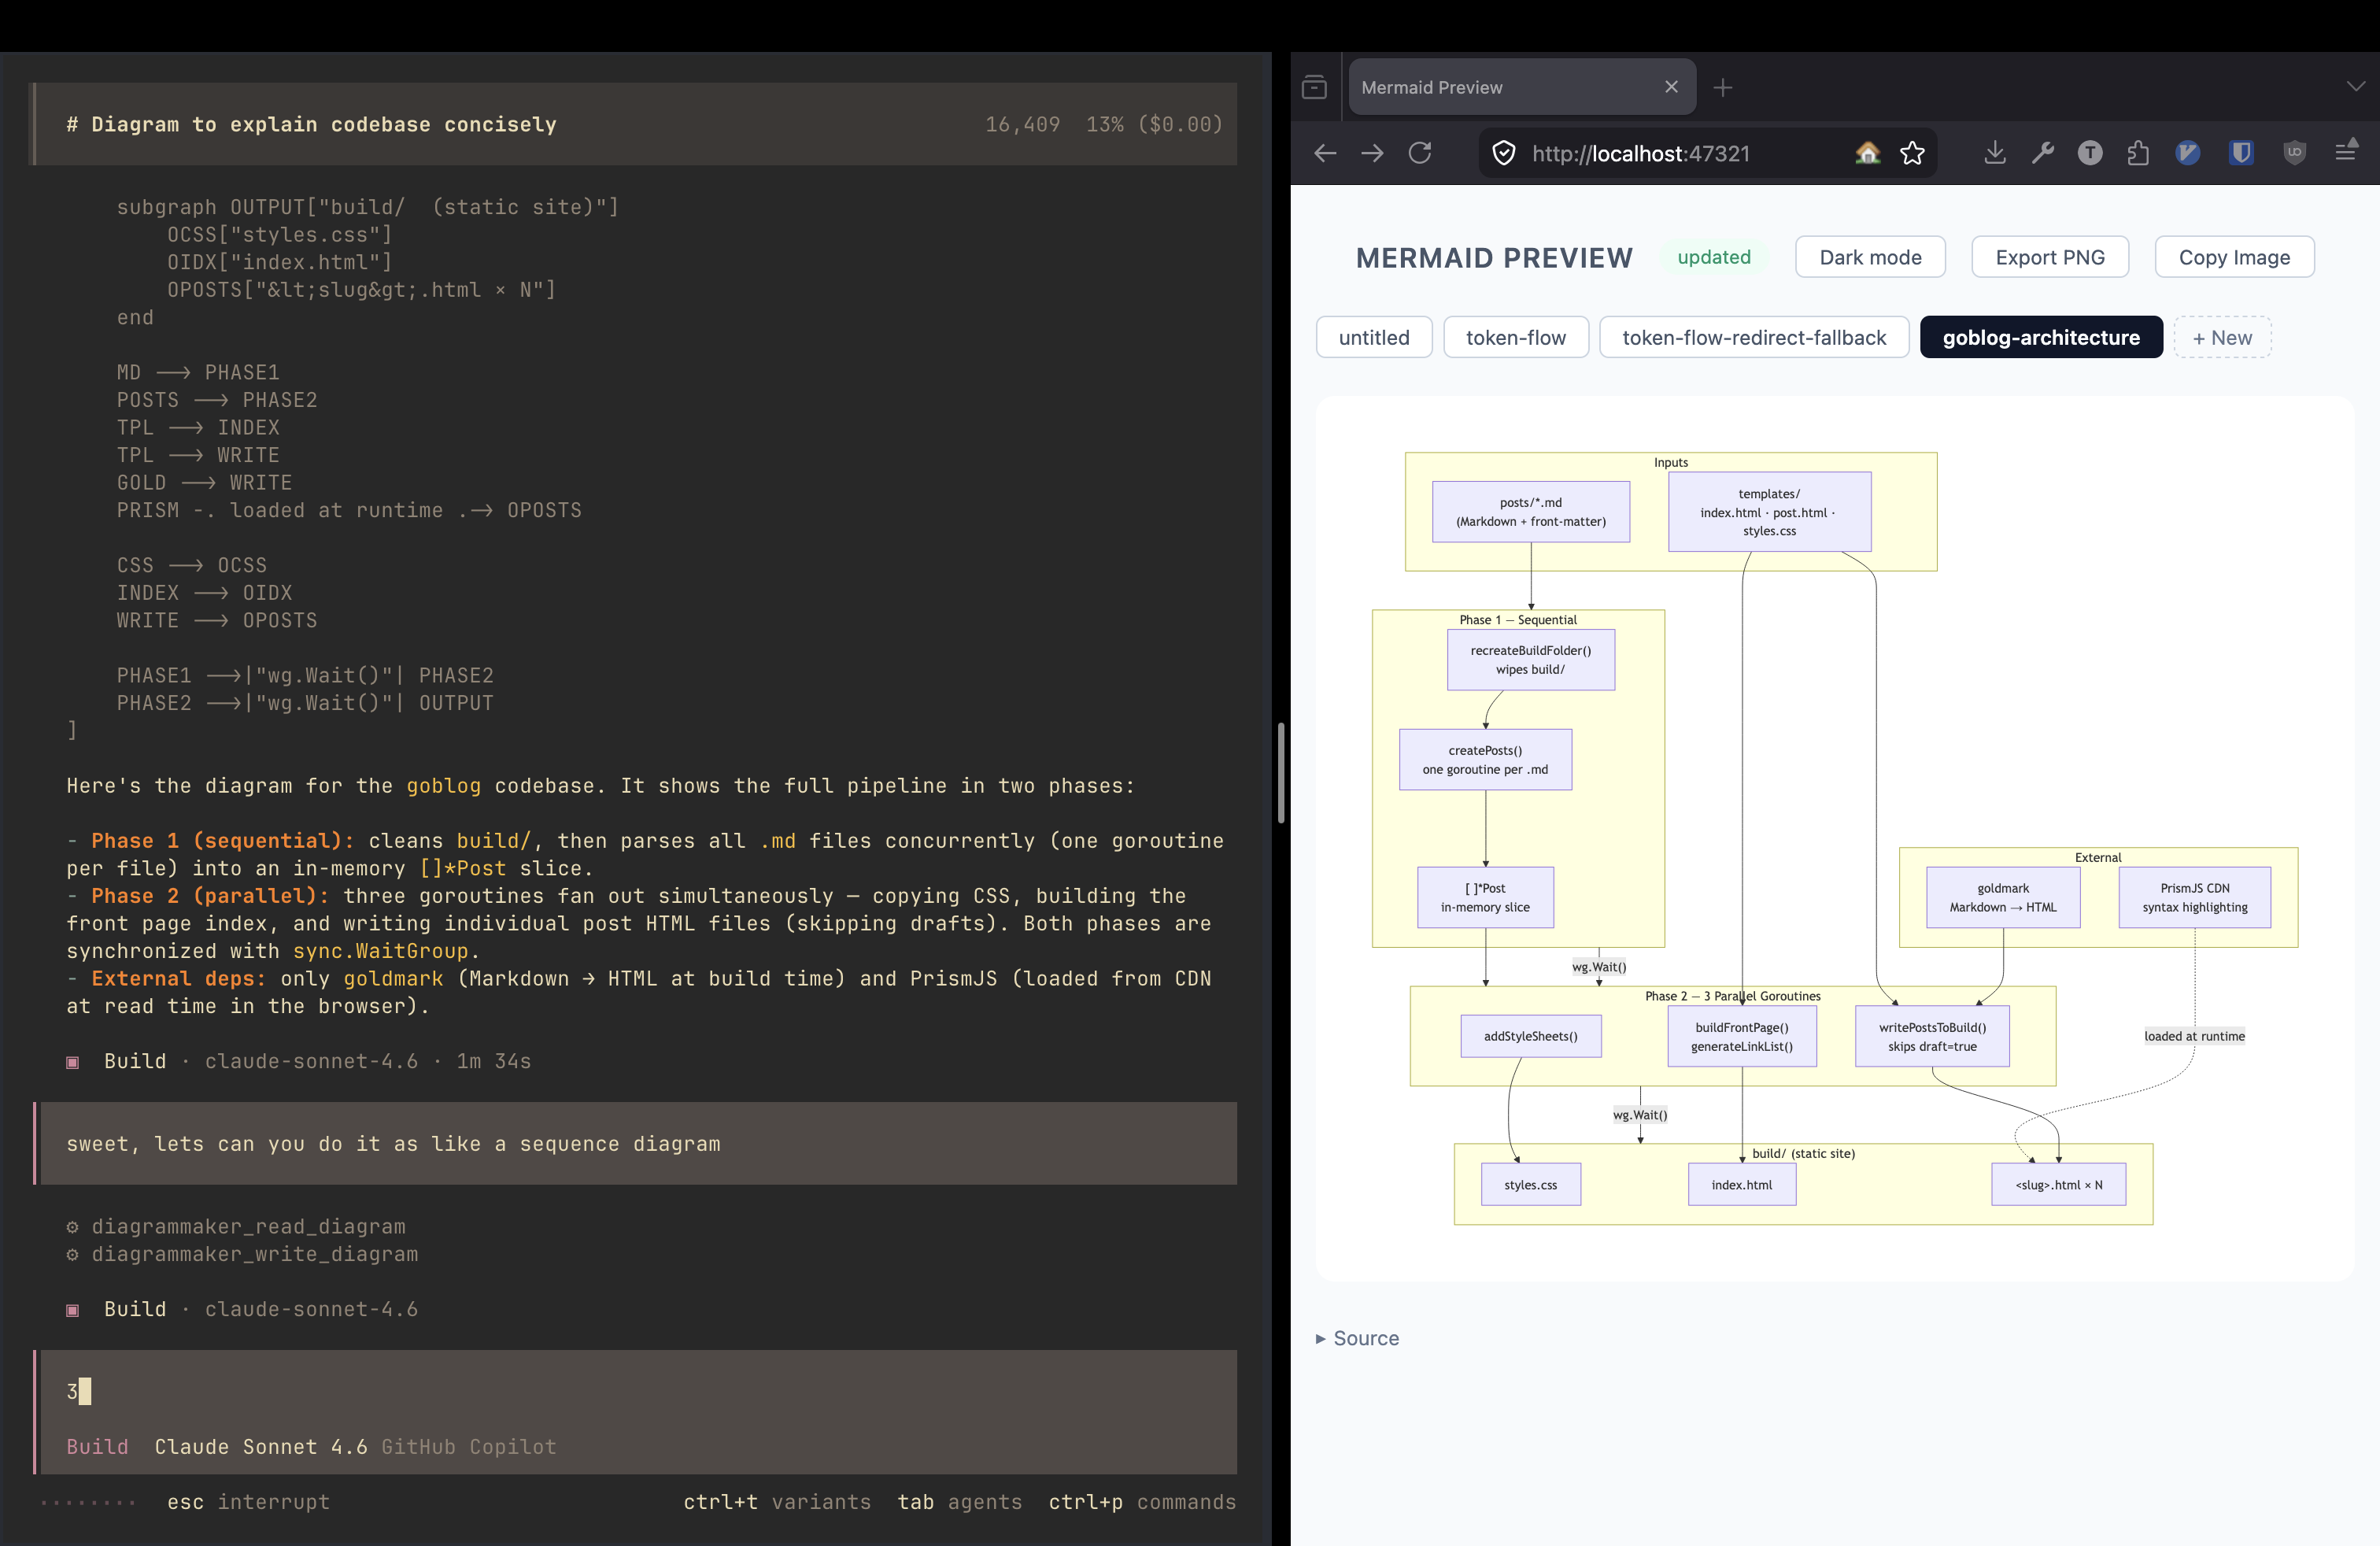Open the Bitwarden shield extension
The image size is (2380, 1546).
click(x=2241, y=153)
